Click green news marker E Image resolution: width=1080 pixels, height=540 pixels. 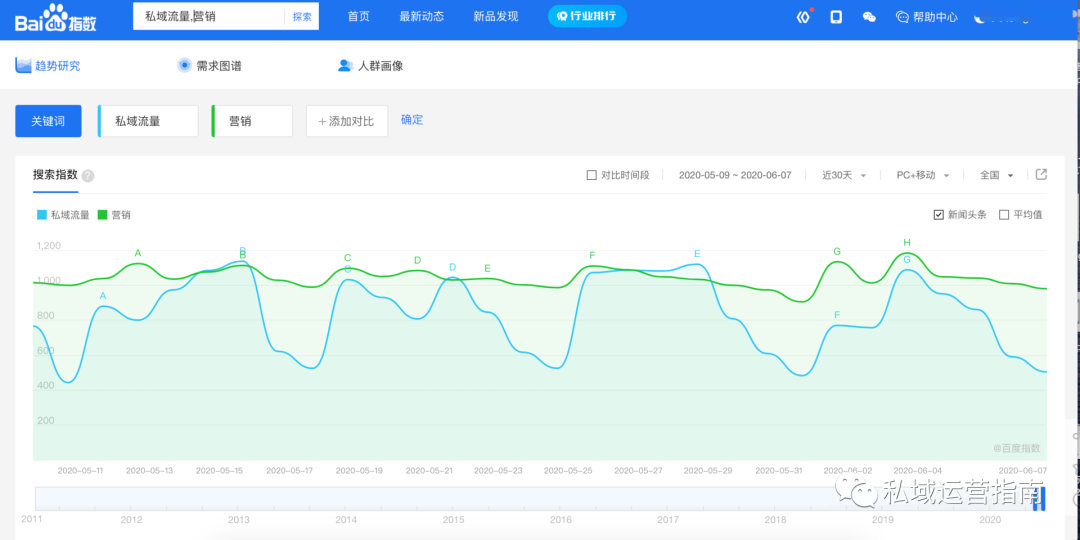click(488, 269)
